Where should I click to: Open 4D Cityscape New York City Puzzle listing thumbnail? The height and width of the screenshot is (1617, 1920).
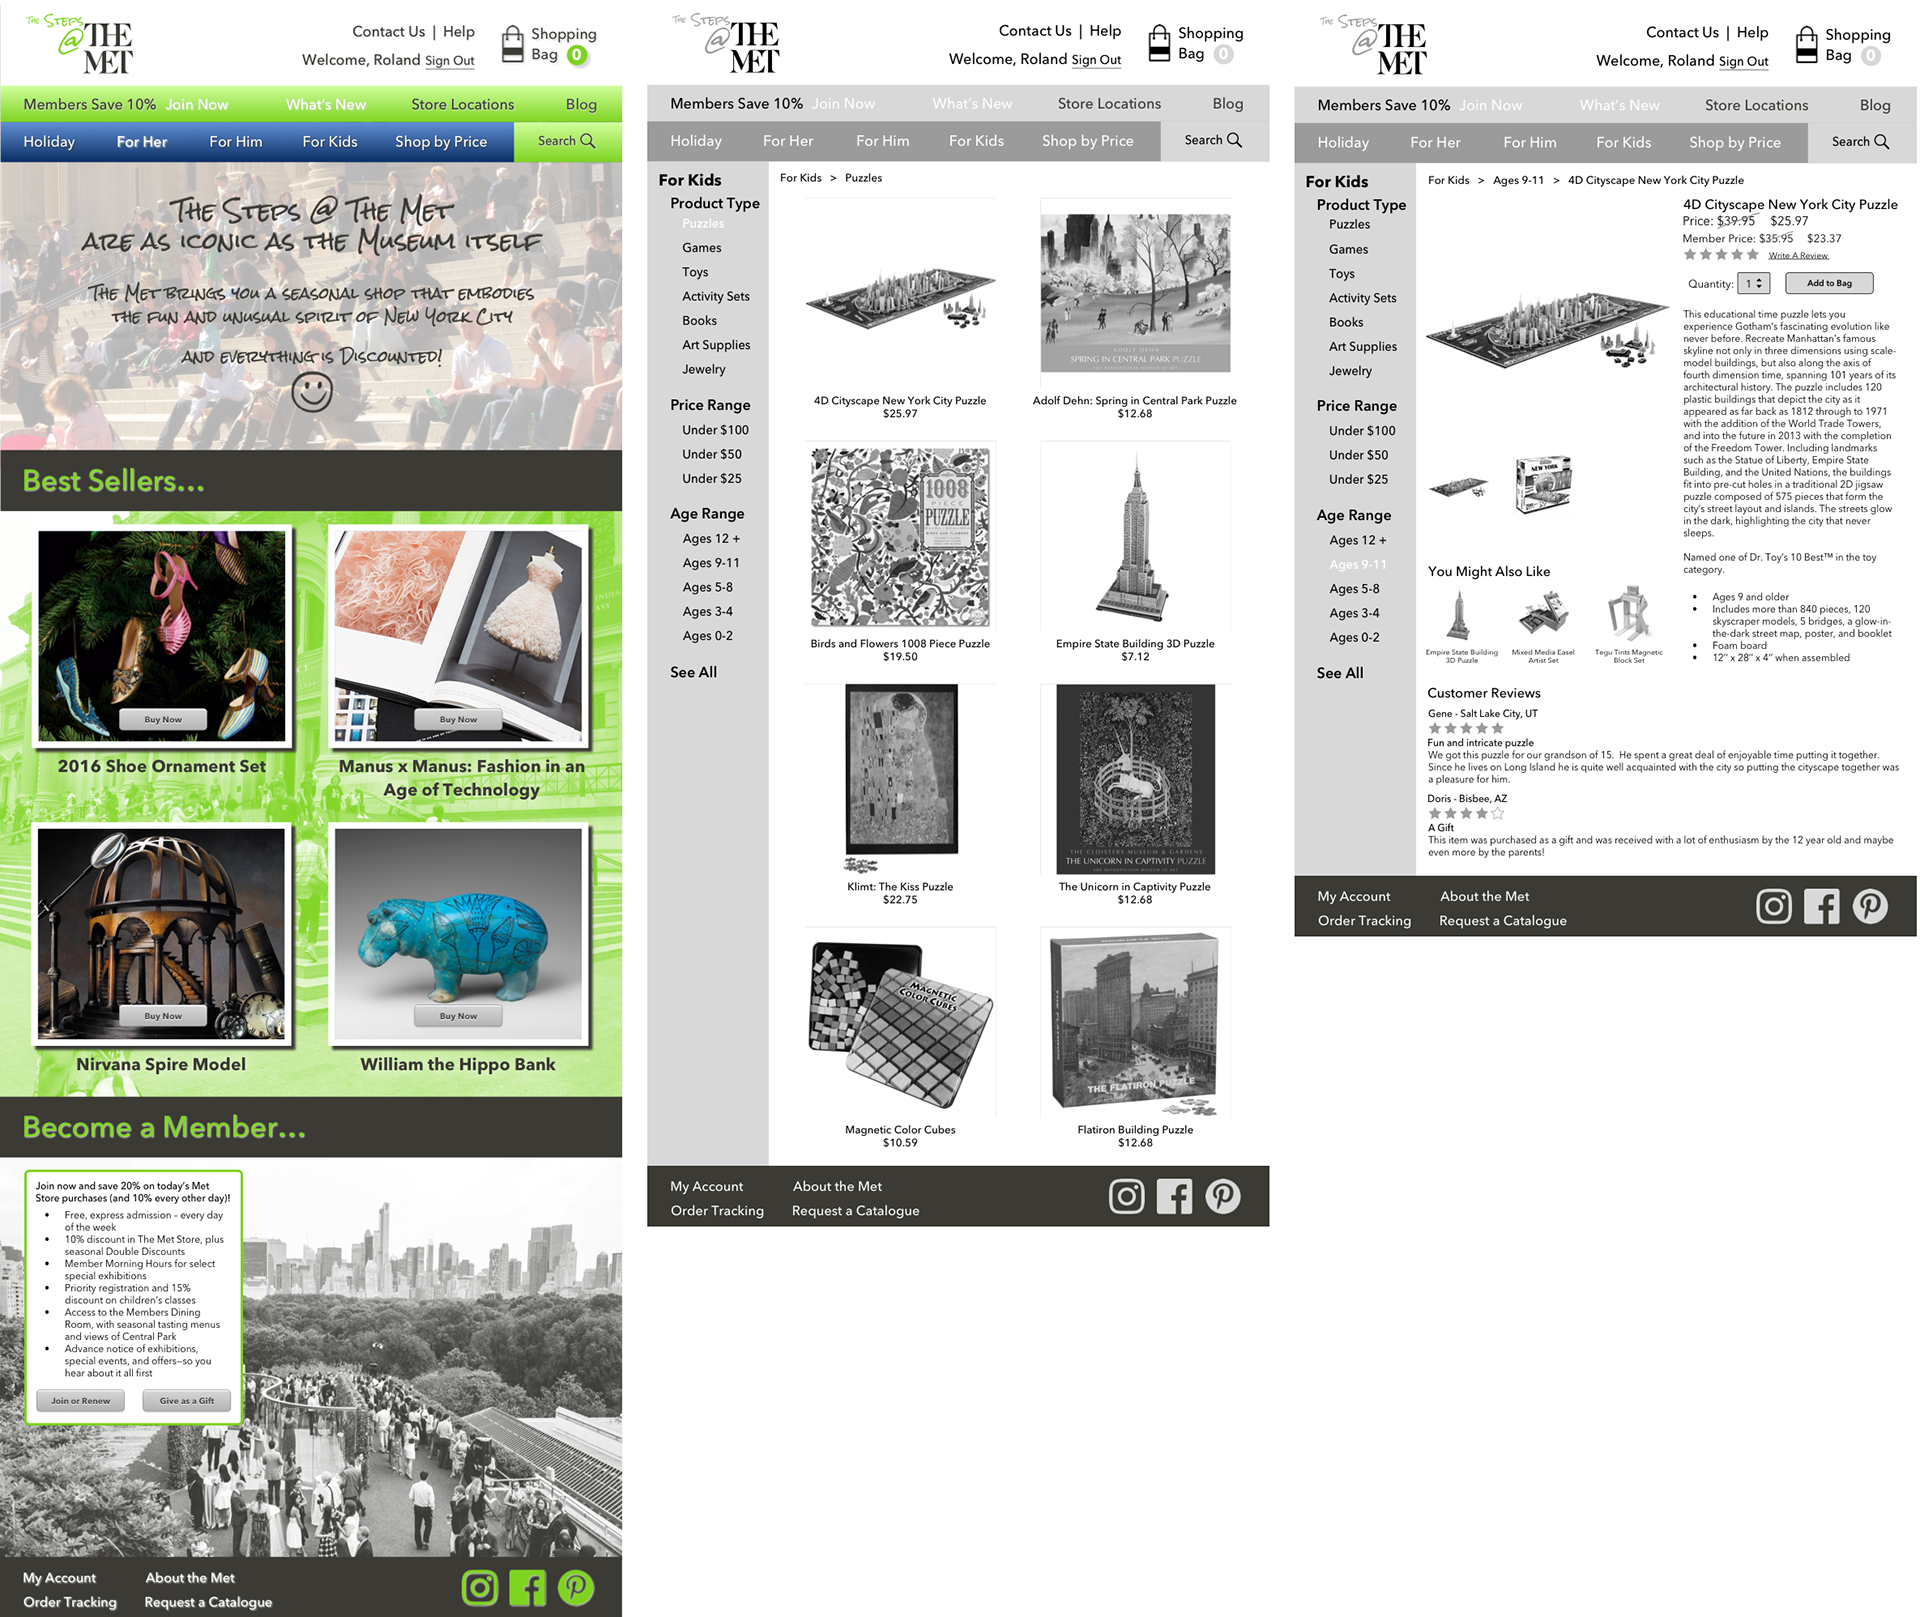pos(900,299)
